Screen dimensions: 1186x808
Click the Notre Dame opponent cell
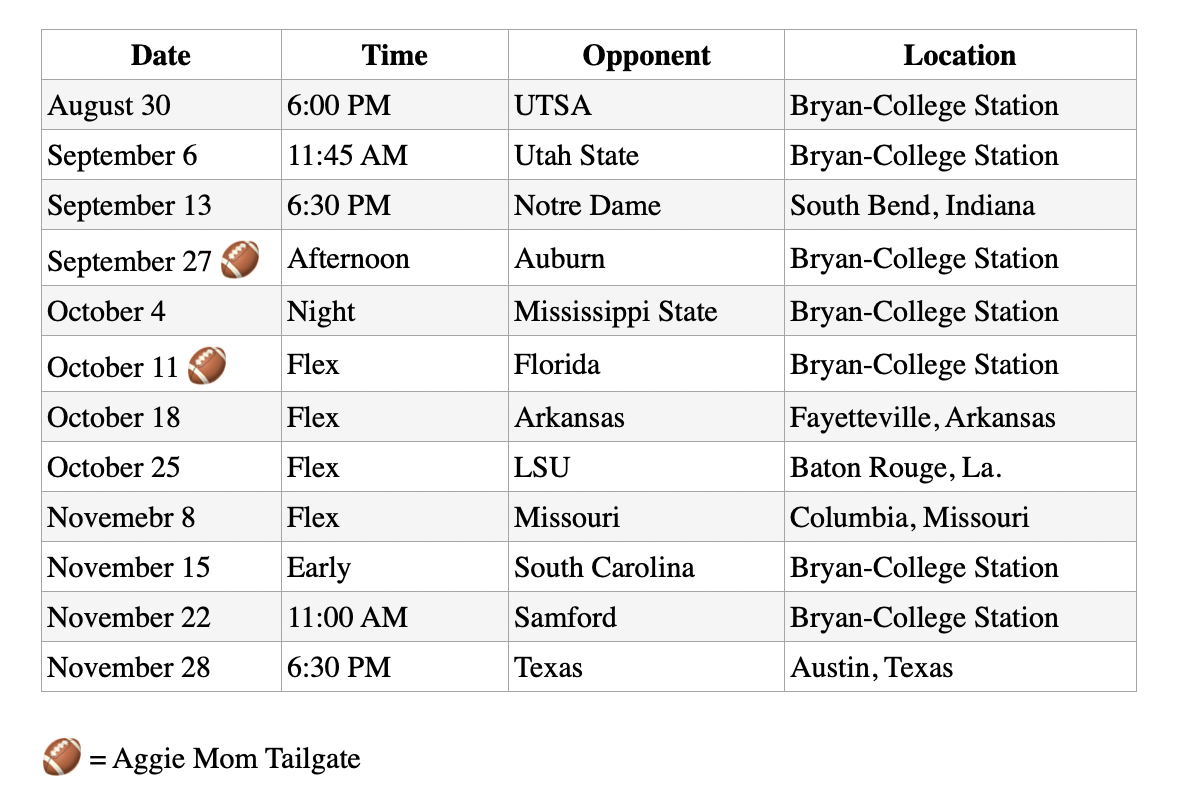(x=646, y=204)
